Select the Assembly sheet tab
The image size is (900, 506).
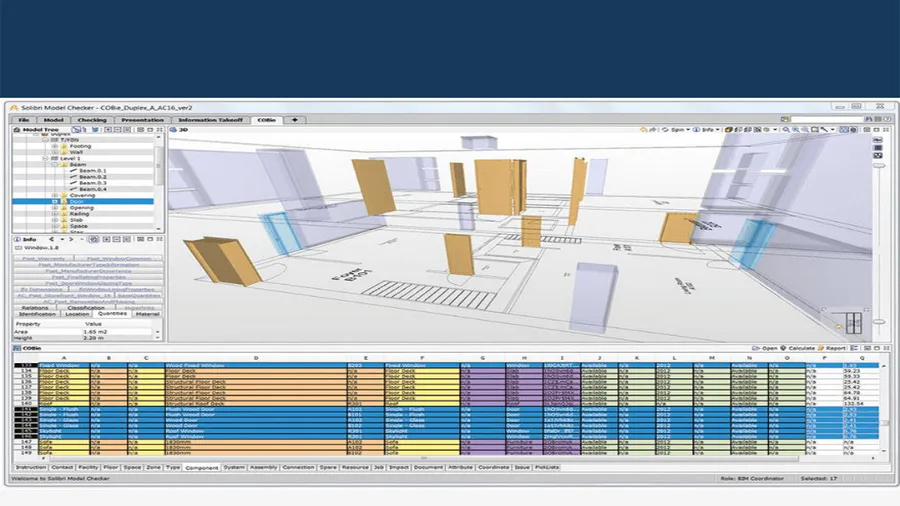pos(263,468)
